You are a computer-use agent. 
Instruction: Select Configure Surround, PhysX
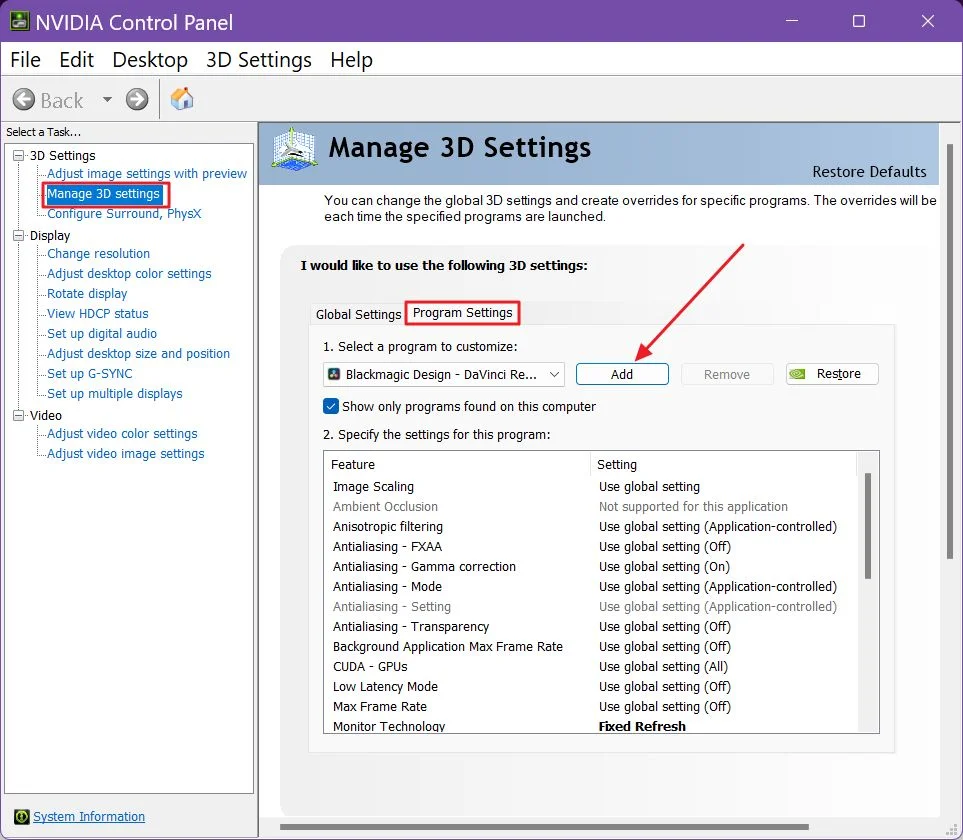[124, 214]
